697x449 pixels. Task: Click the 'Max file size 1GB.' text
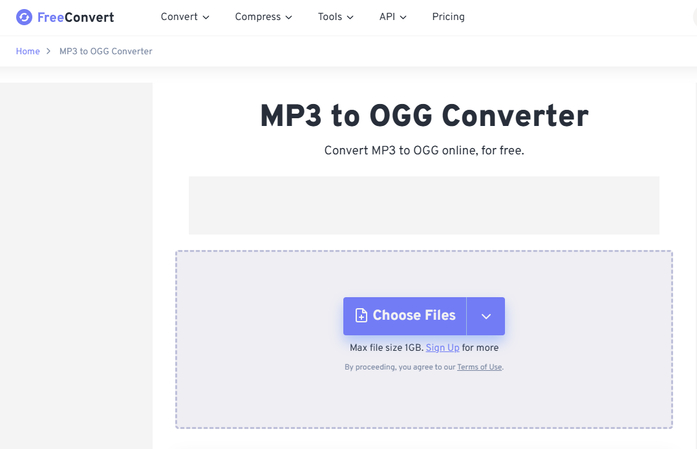[386, 348]
